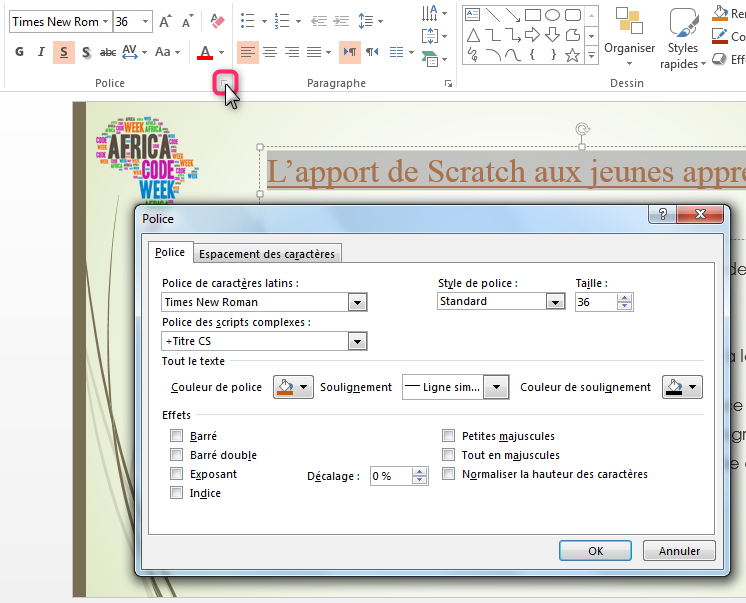Tick the Indice checkbox

[x=177, y=493]
